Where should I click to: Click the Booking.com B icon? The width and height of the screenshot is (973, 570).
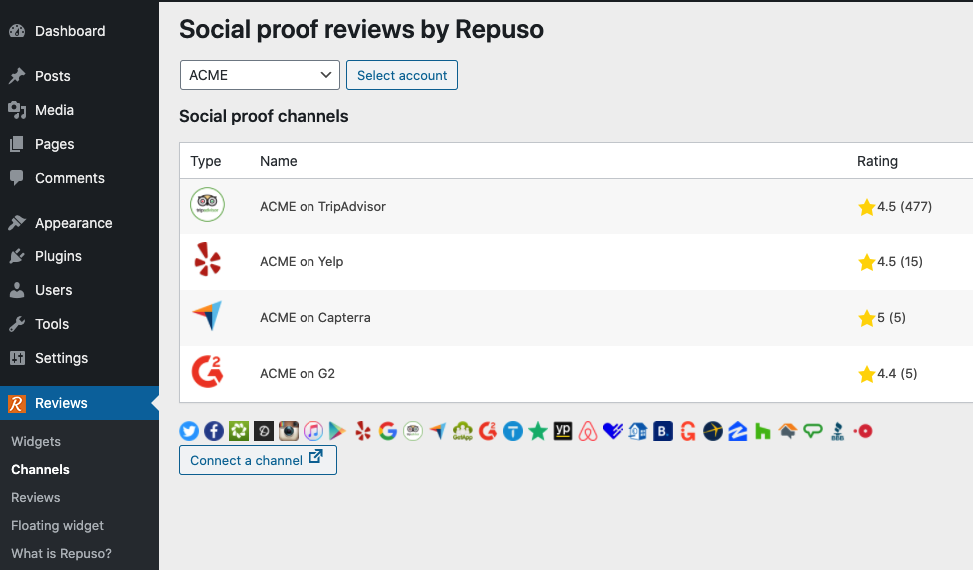[663, 431]
